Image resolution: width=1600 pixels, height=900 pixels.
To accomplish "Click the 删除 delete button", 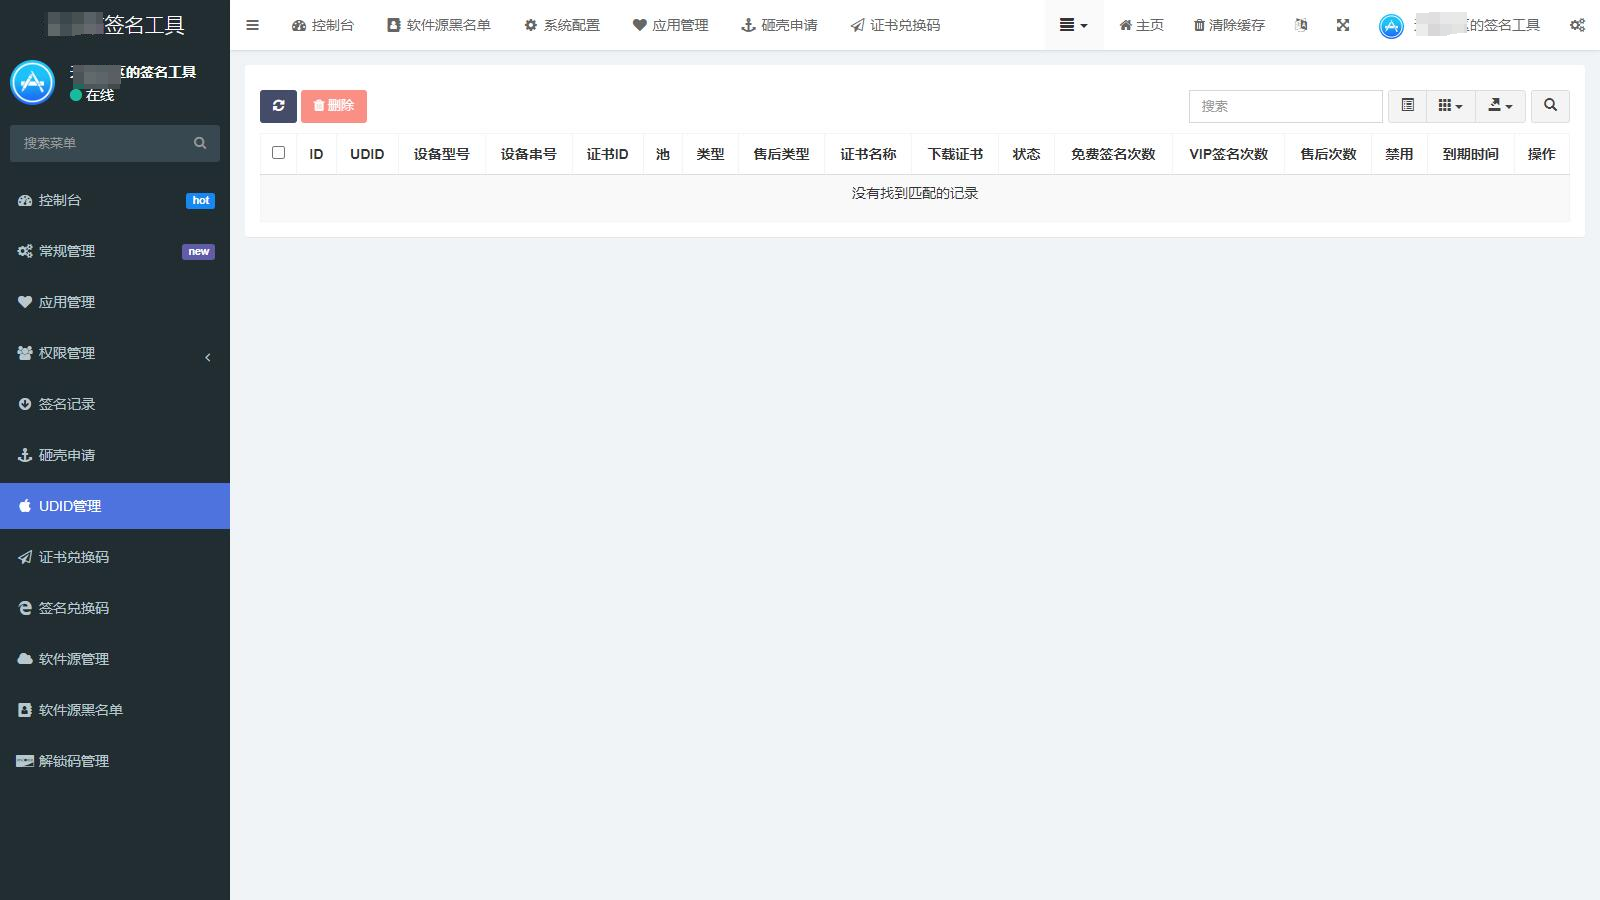I will (x=334, y=106).
